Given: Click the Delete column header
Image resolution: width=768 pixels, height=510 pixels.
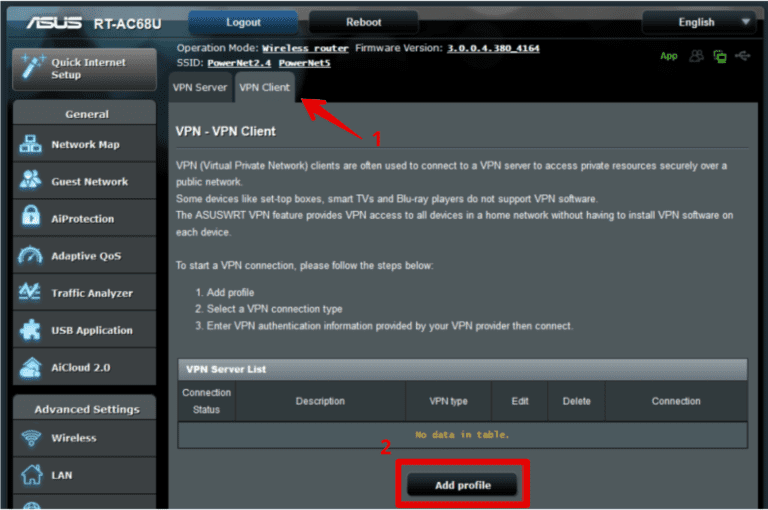Looking at the screenshot, I should [x=576, y=401].
